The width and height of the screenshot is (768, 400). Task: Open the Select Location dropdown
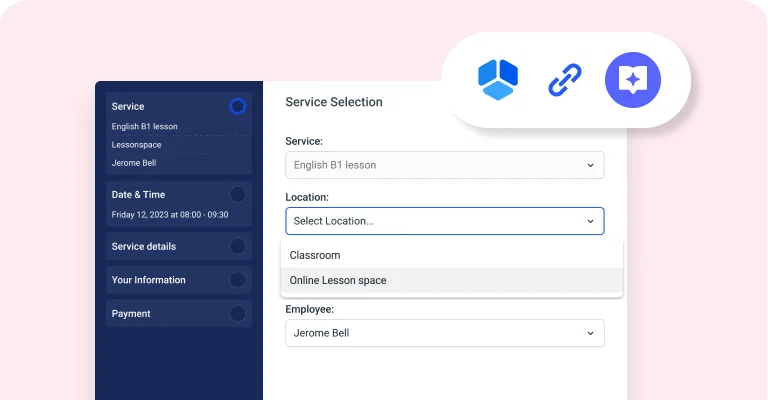[x=445, y=221]
